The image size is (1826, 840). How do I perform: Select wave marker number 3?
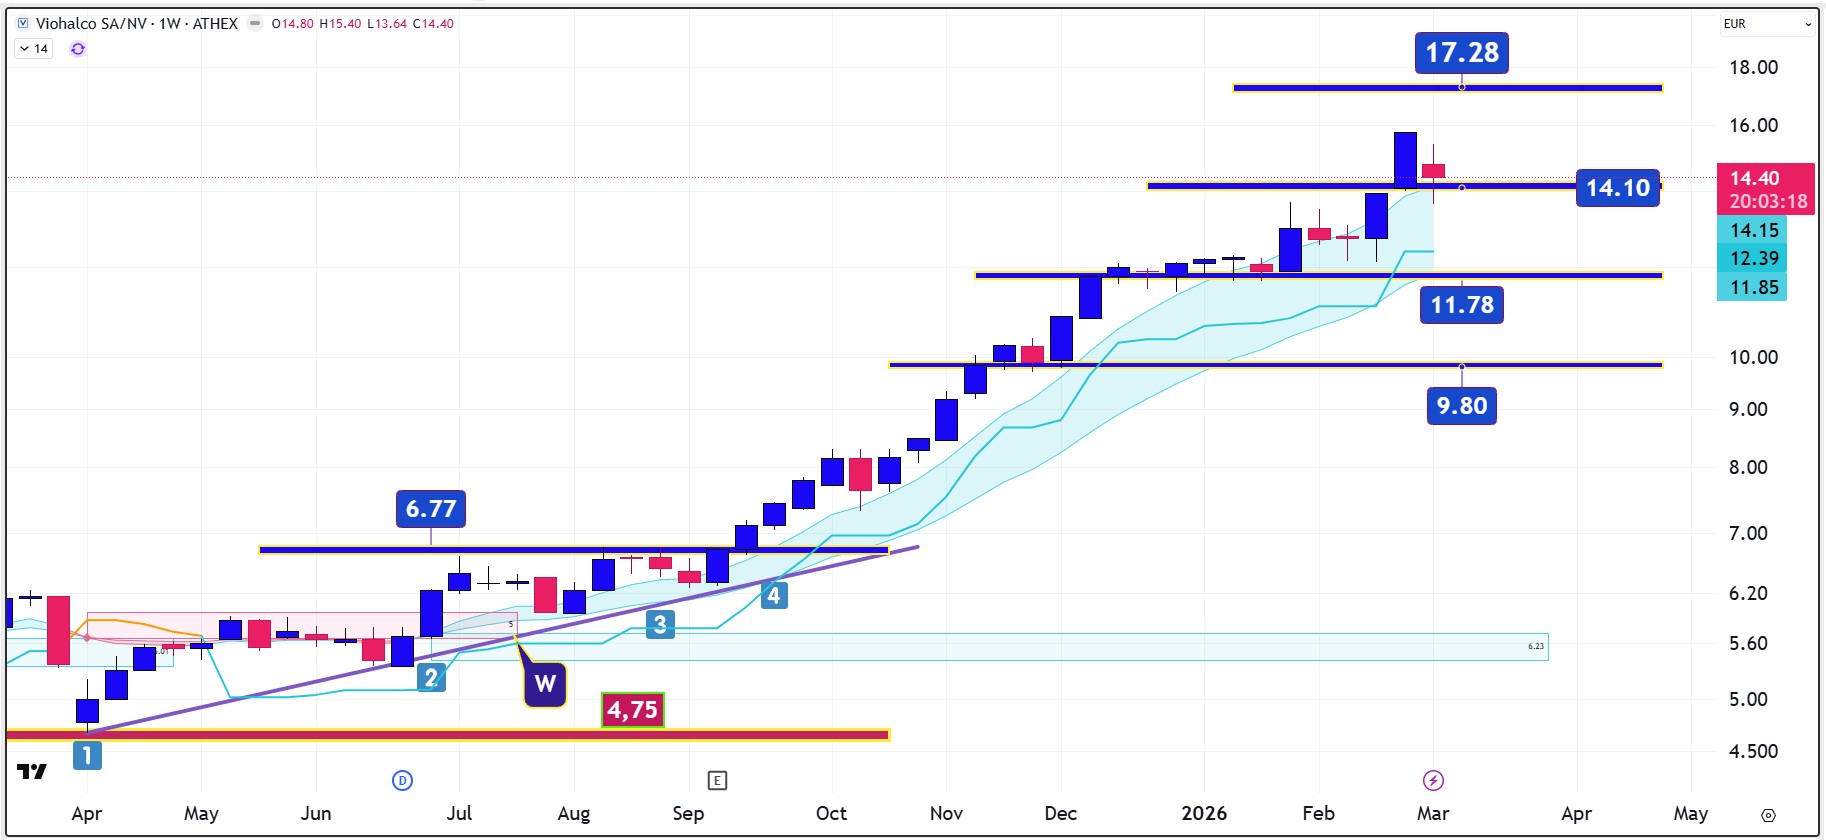tap(660, 625)
